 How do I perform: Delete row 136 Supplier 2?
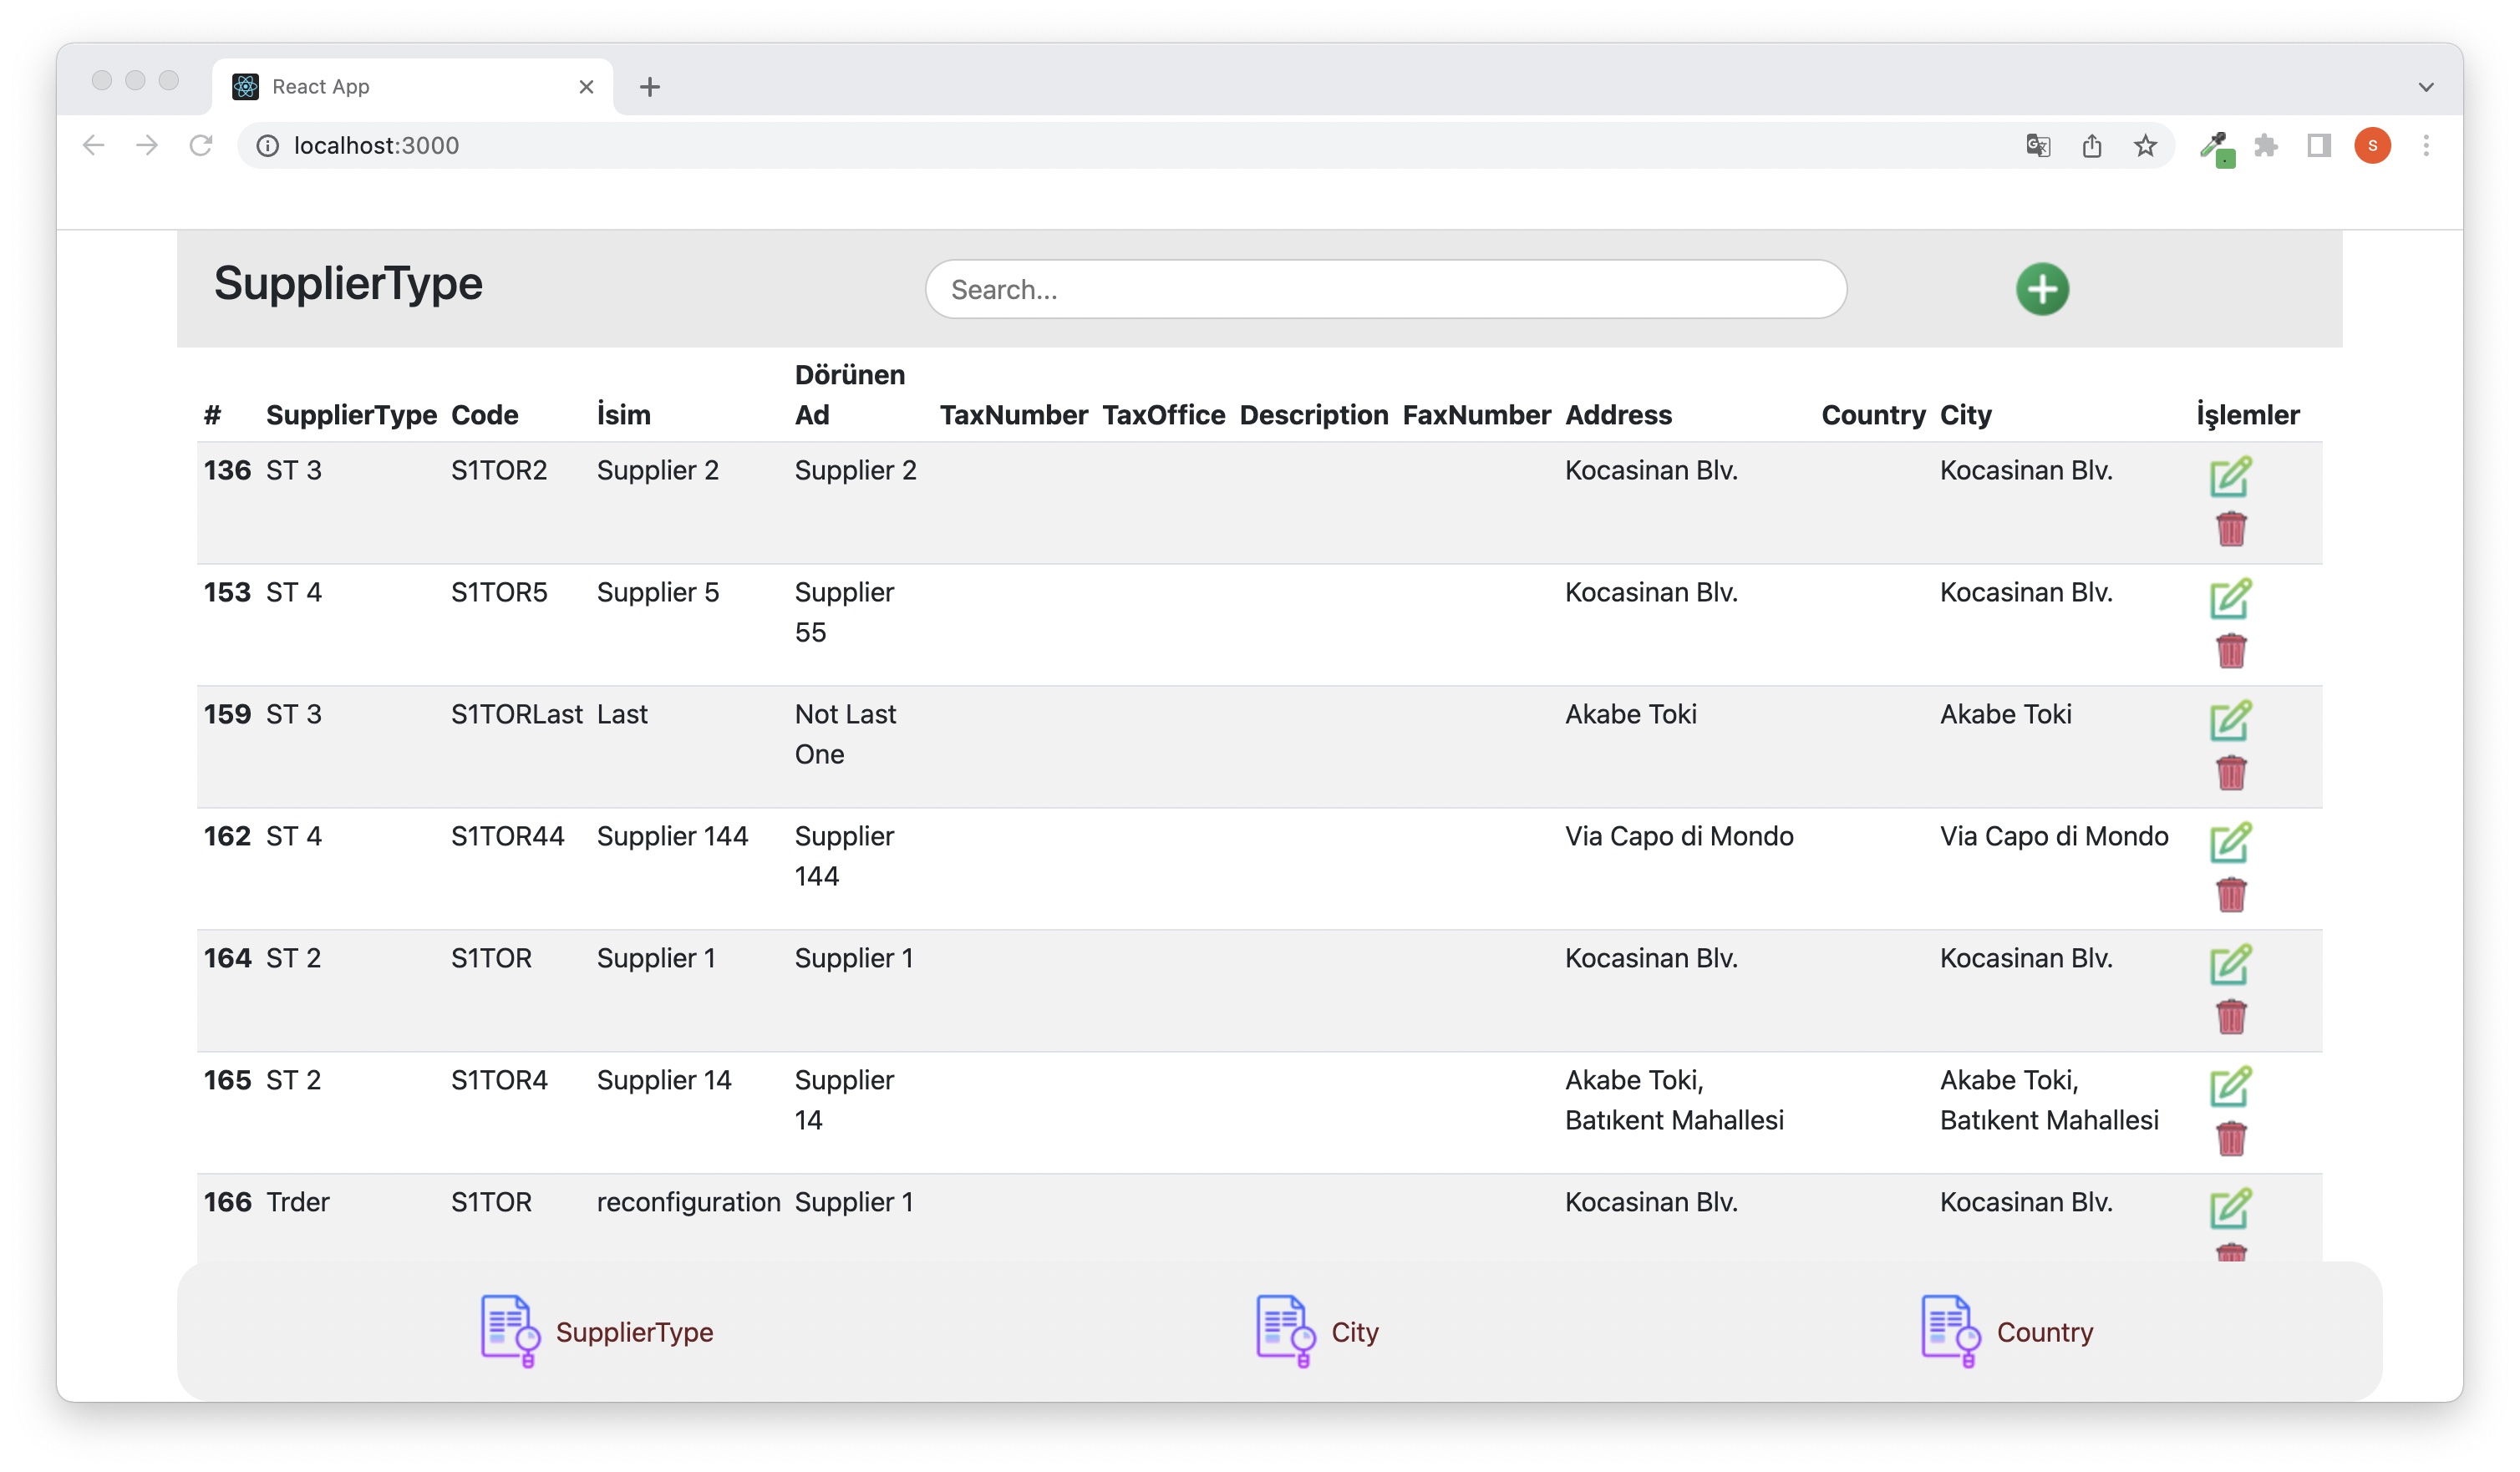[2231, 528]
